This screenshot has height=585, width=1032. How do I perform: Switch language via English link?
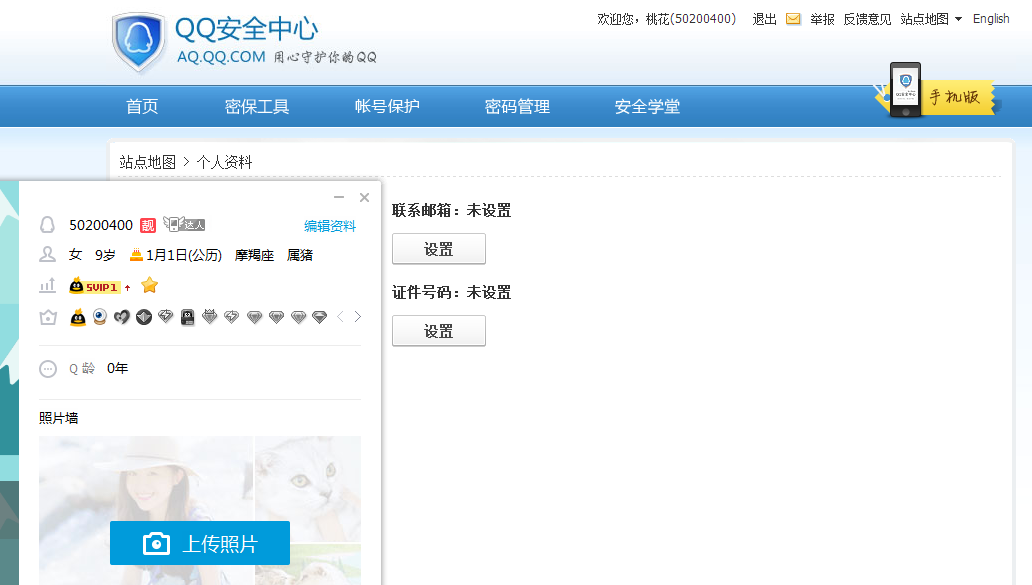click(x=991, y=18)
